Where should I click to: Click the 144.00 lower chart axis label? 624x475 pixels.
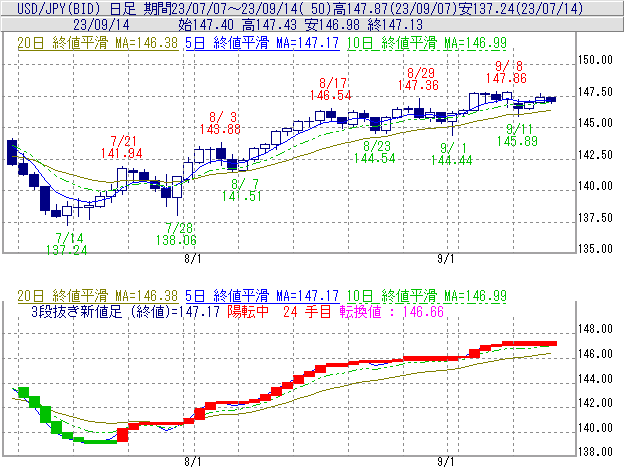tap(595, 379)
